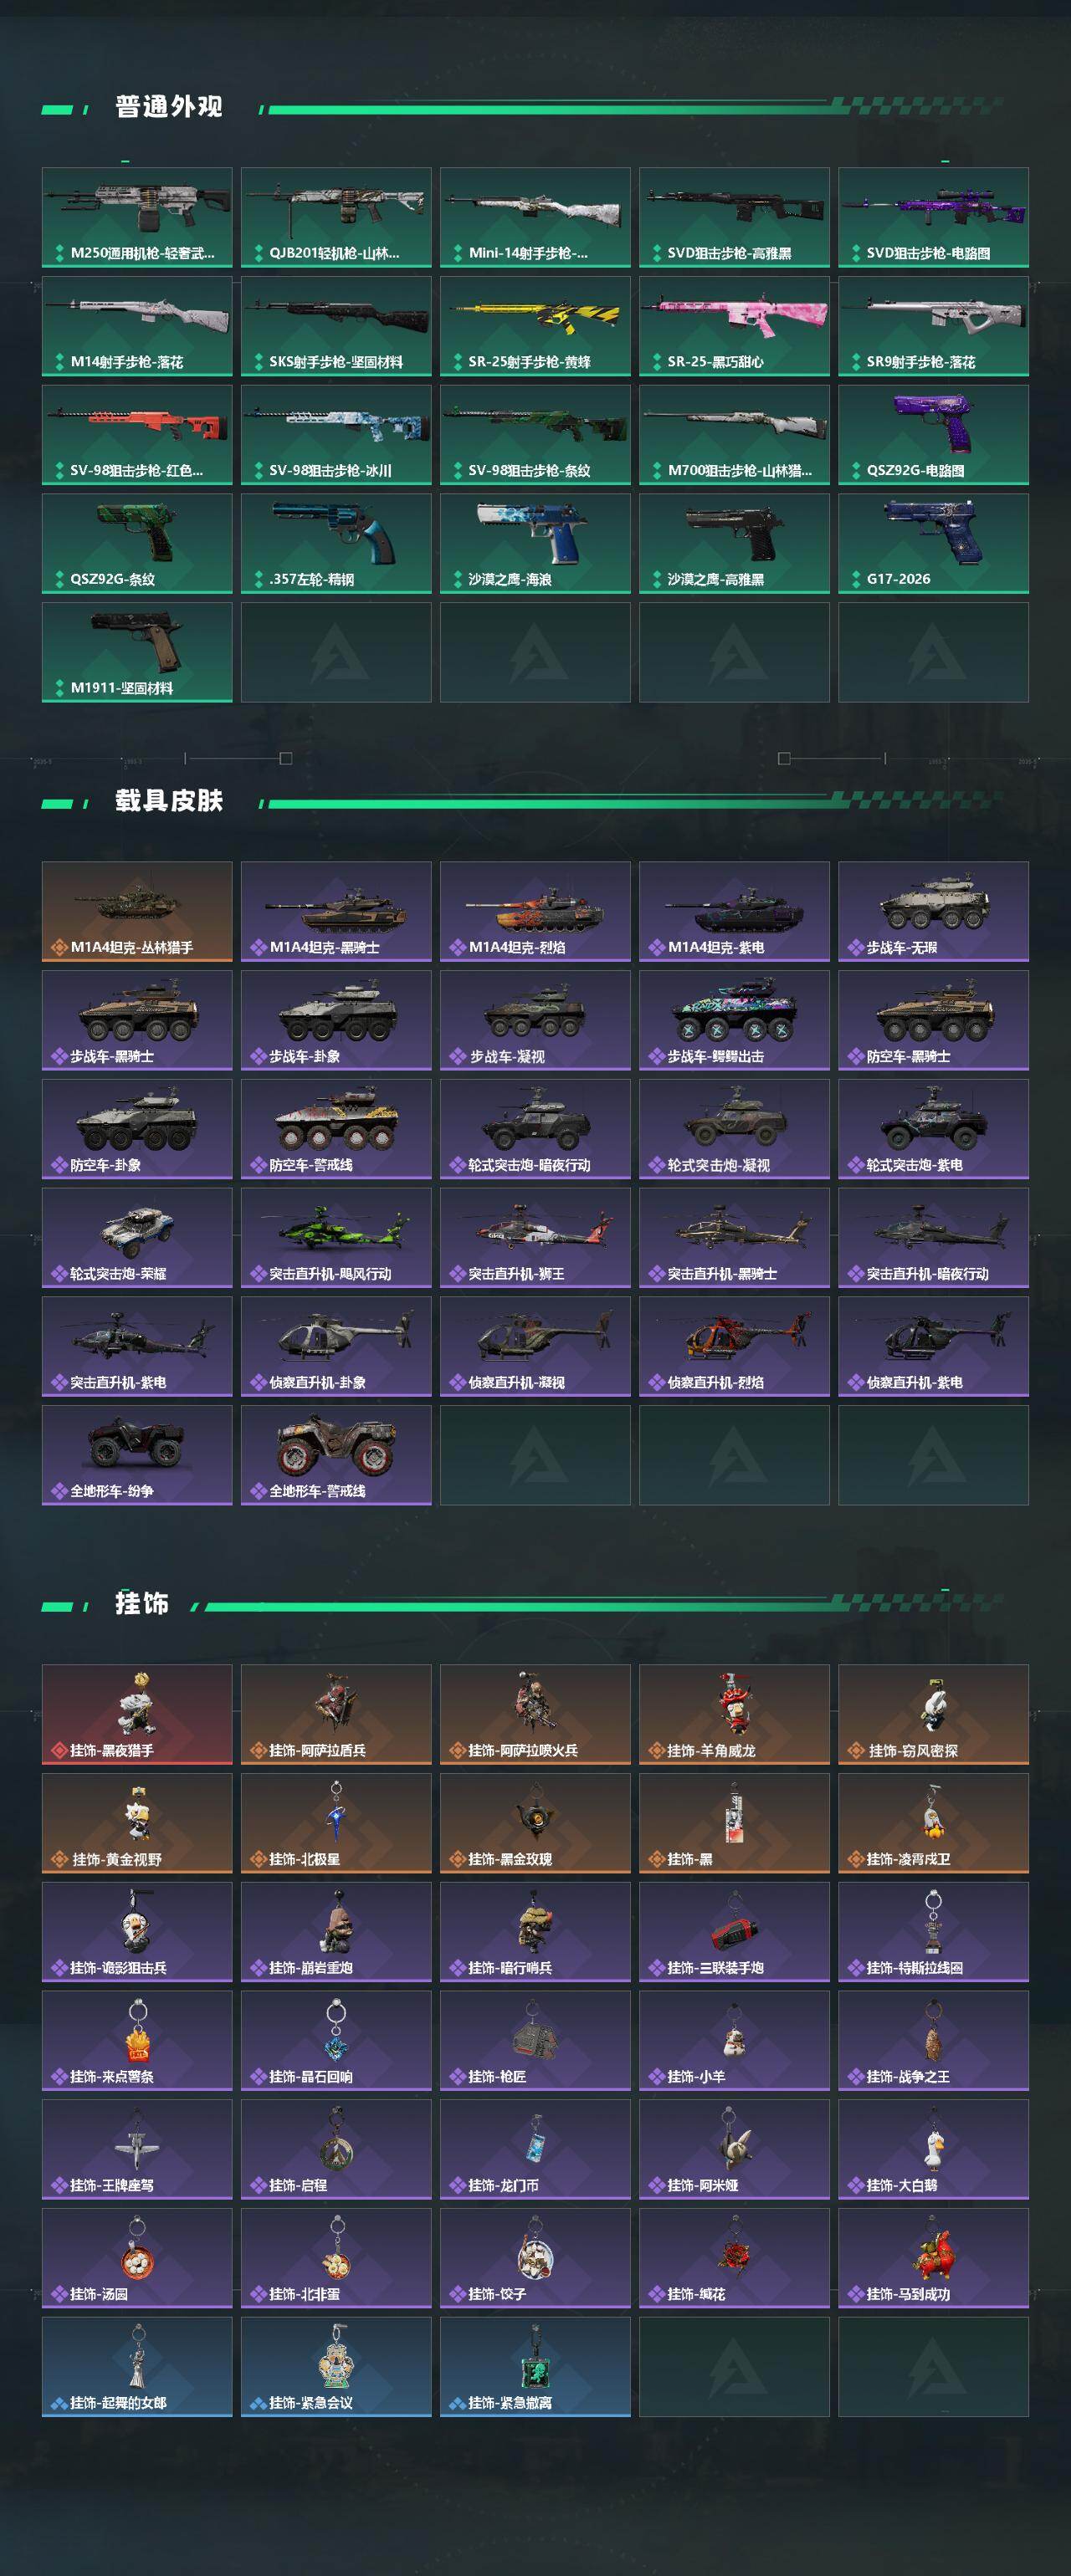
Task: Click the 挂饰 section heading
Action: pyautogui.click(x=142, y=1604)
